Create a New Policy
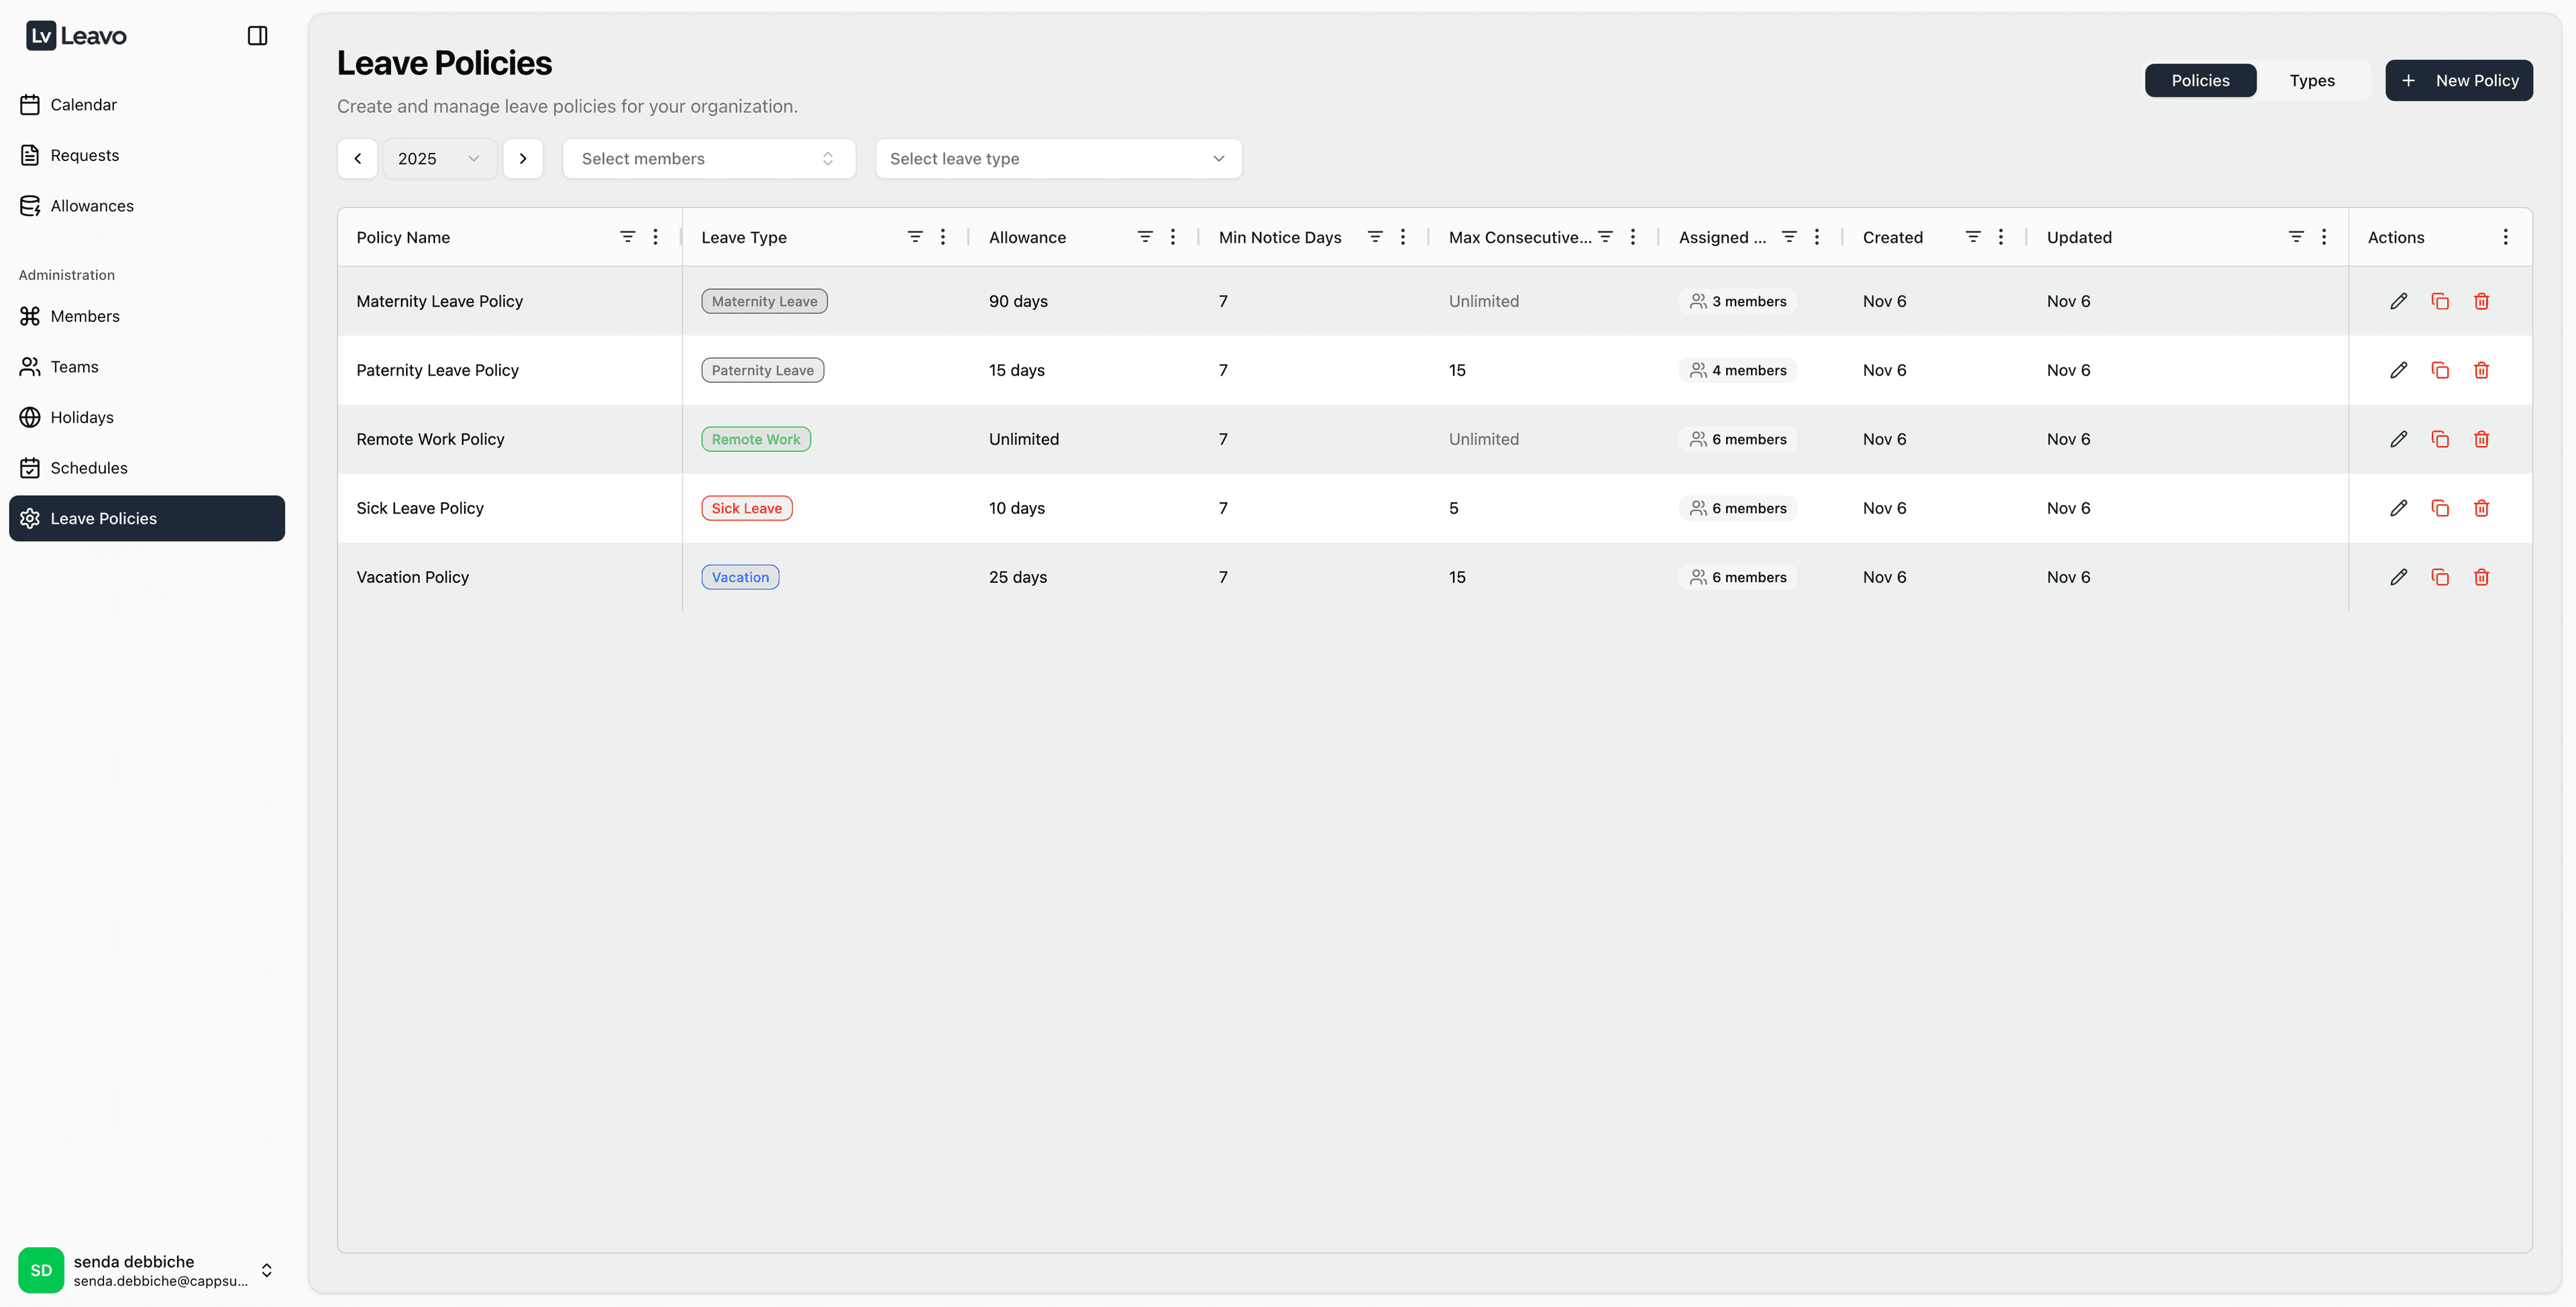2576x1307 pixels. point(2458,80)
